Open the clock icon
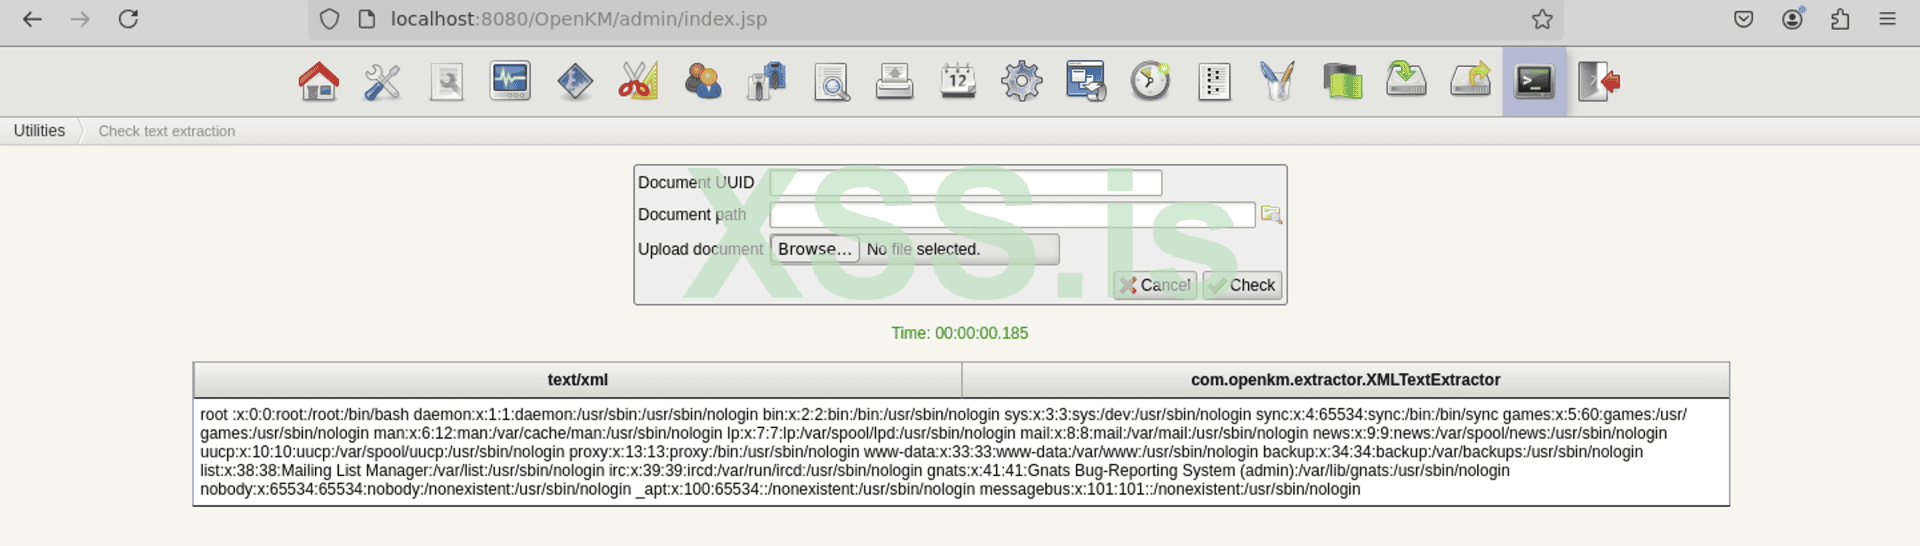The height and width of the screenshot is (546, 1920). pos(1150,81)
